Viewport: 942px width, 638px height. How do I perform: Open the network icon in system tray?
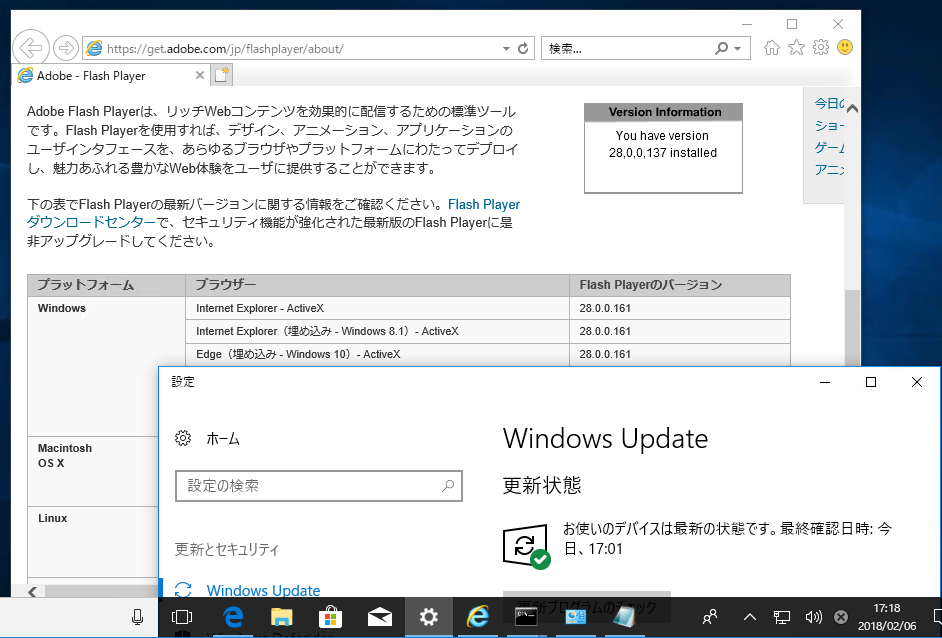782,617
